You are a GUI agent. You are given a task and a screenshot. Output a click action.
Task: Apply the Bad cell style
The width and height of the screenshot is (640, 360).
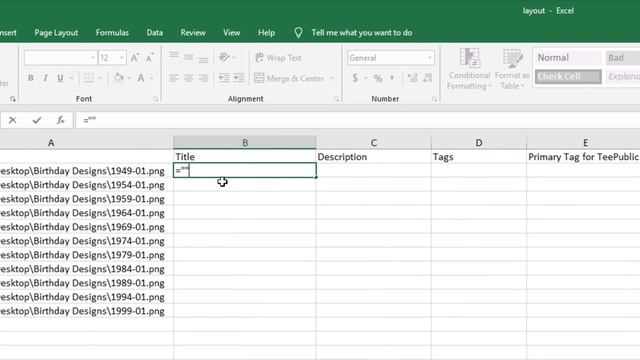(x=623, y=58)
